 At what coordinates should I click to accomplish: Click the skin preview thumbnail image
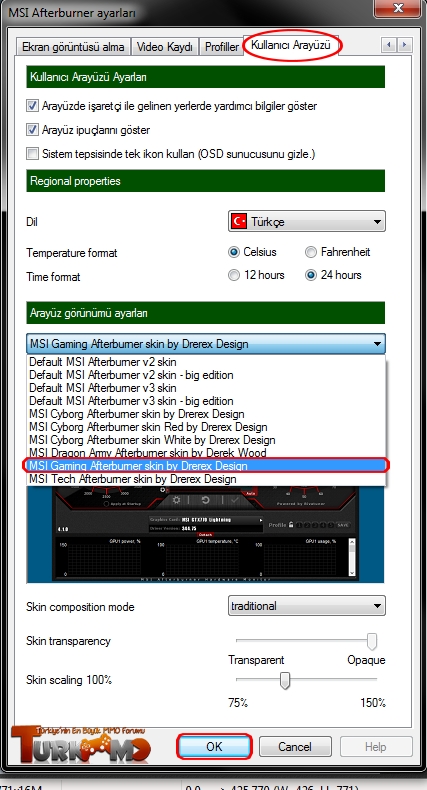tap(205, 534)
